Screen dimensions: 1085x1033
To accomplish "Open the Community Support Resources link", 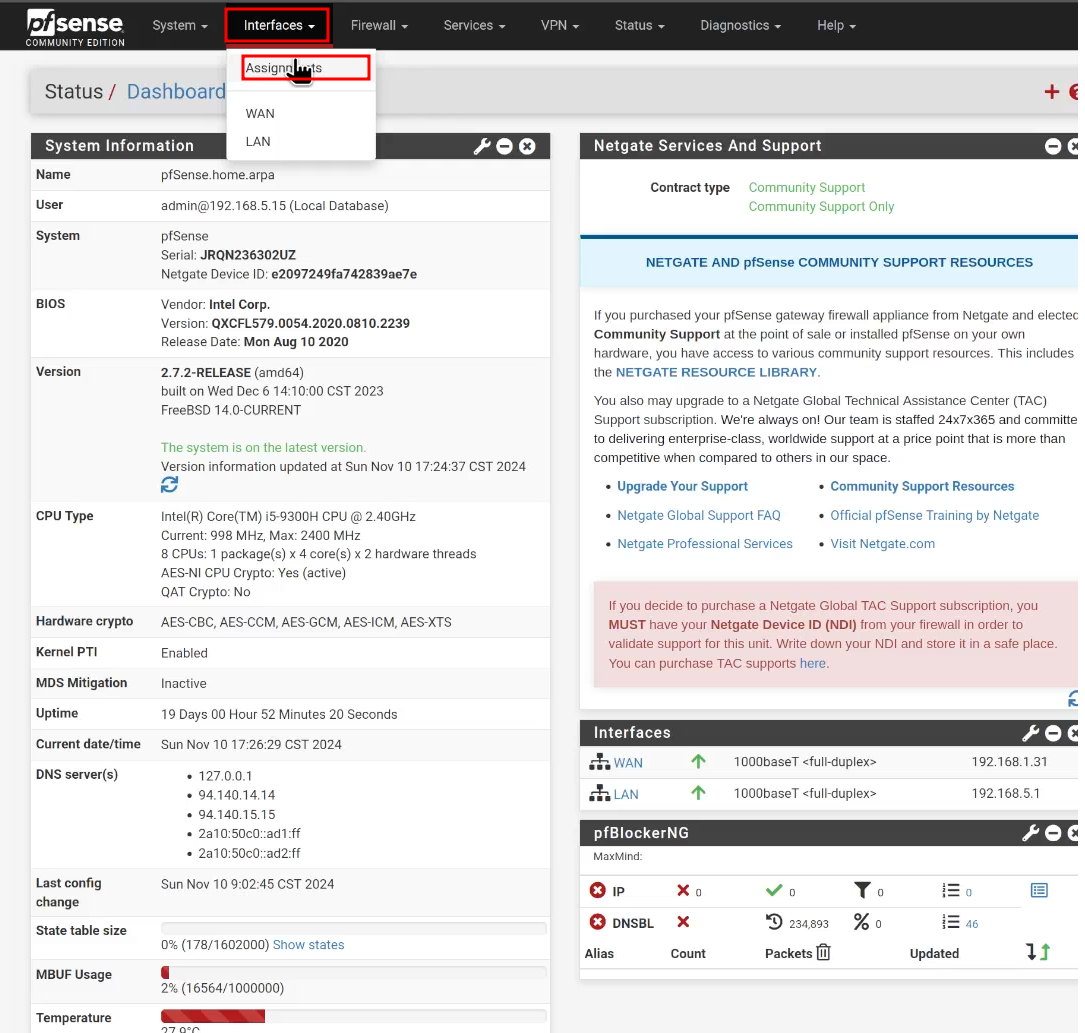I will click(x=922, y=486).
